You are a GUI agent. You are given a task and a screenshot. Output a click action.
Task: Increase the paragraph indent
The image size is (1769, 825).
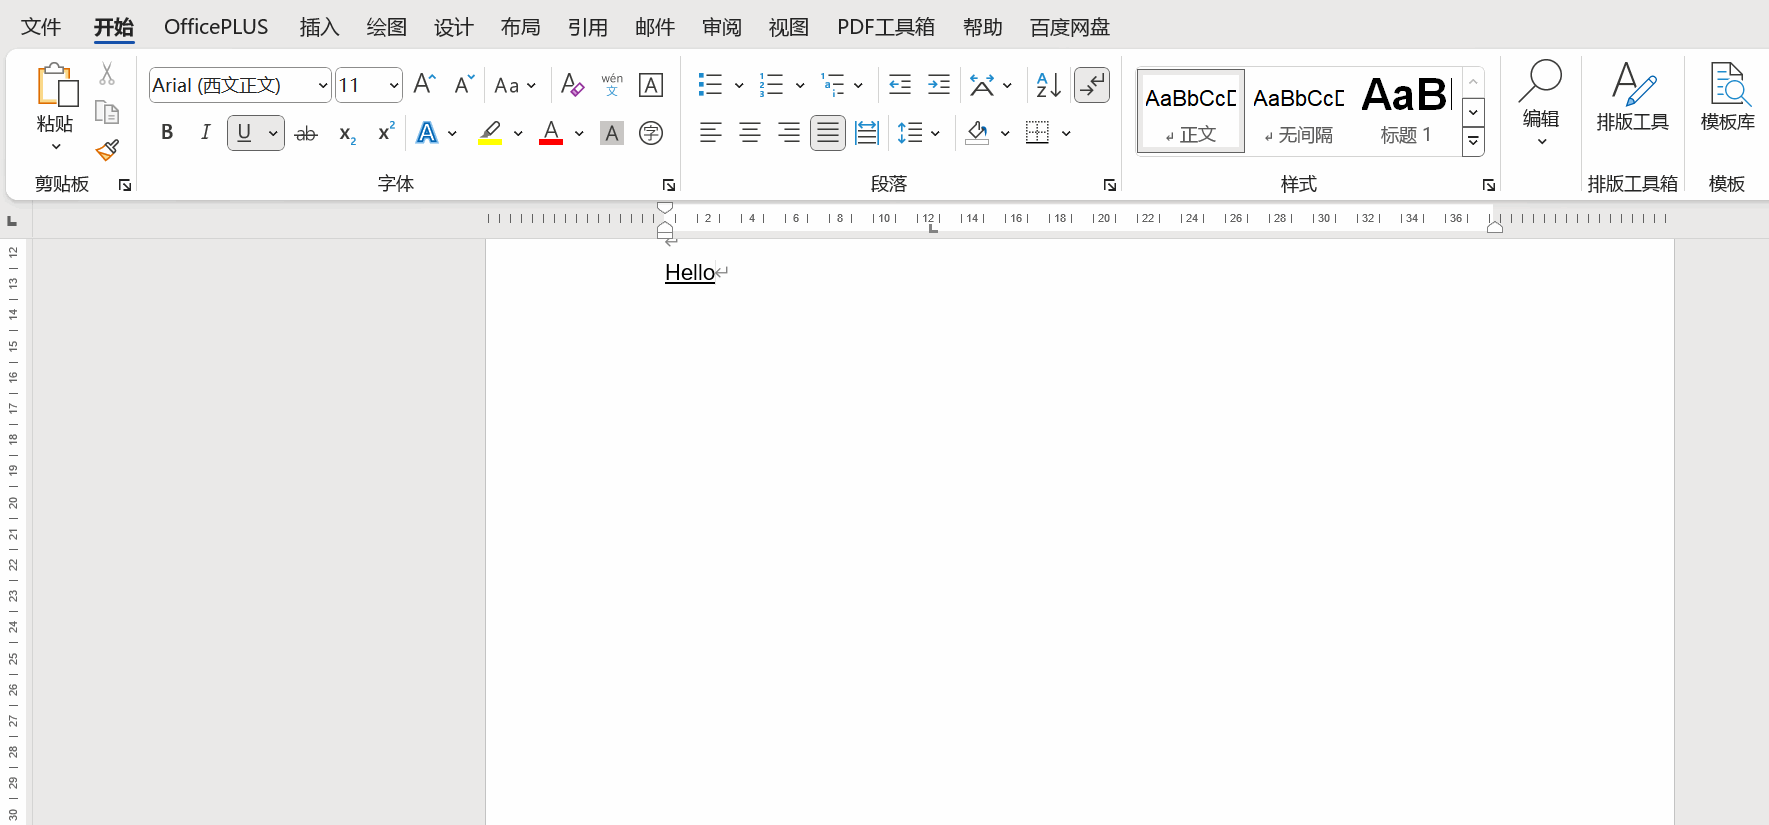tap(938, 85)
